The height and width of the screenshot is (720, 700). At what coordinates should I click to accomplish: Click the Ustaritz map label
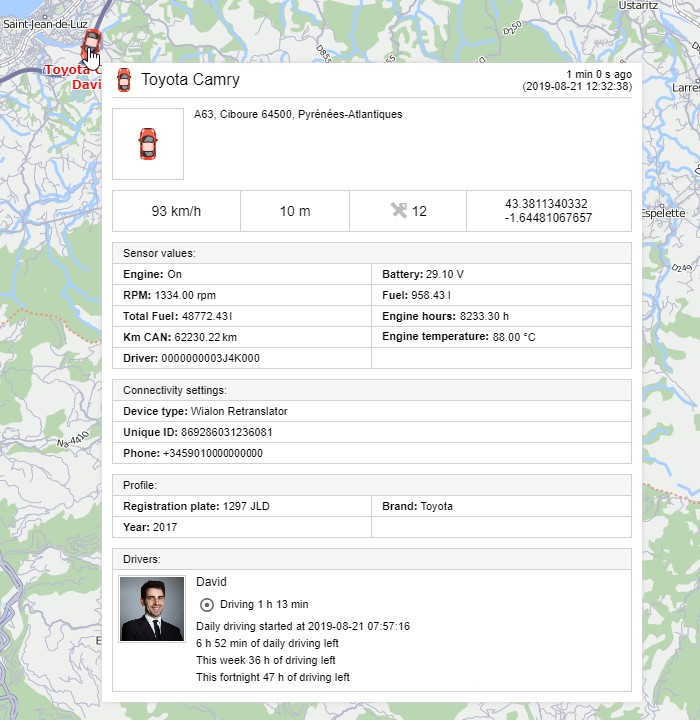tap(638, 6)
